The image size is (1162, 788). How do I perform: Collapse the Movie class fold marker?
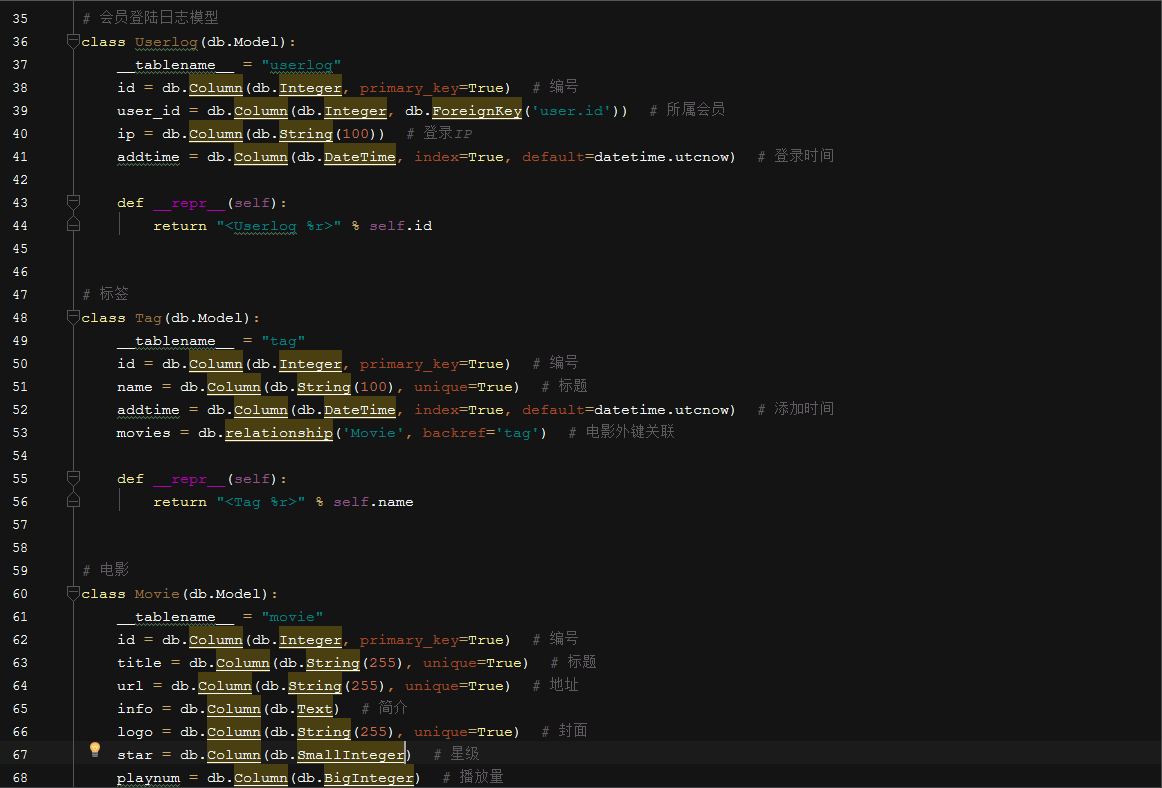pyautogui.click(x=73, y=593)
